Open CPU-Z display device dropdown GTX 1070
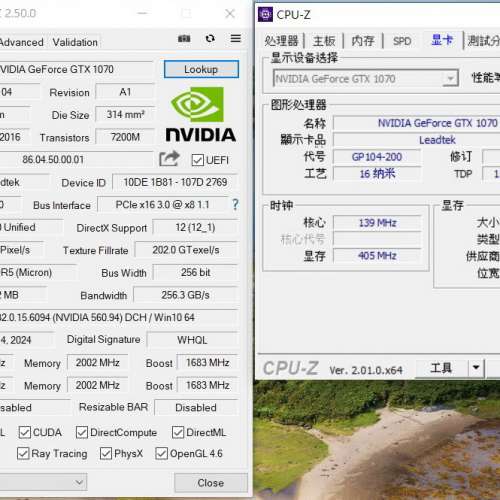Screen dimensions: 500x500 (x=365, y=78)
